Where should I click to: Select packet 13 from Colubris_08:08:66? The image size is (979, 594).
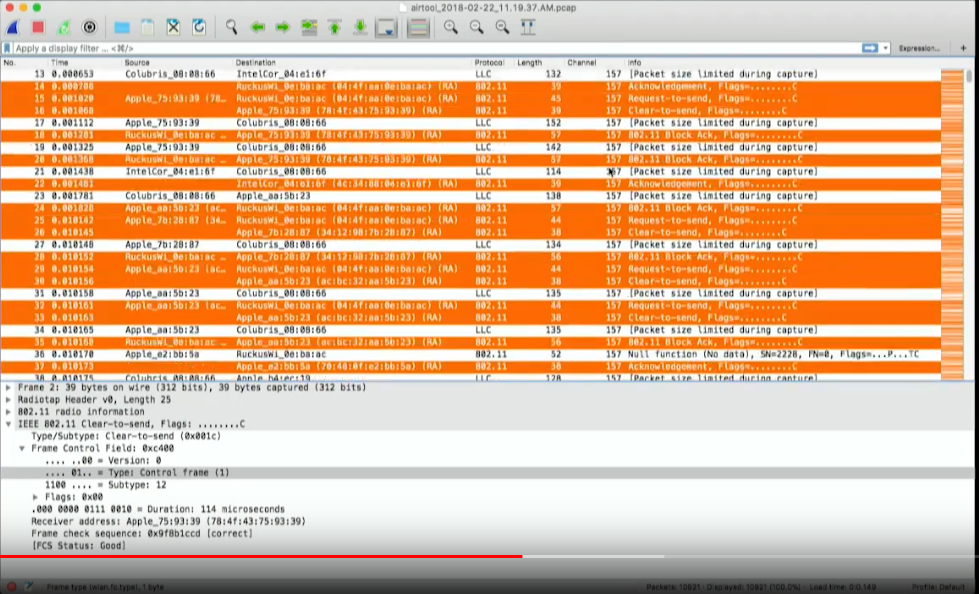470,74
